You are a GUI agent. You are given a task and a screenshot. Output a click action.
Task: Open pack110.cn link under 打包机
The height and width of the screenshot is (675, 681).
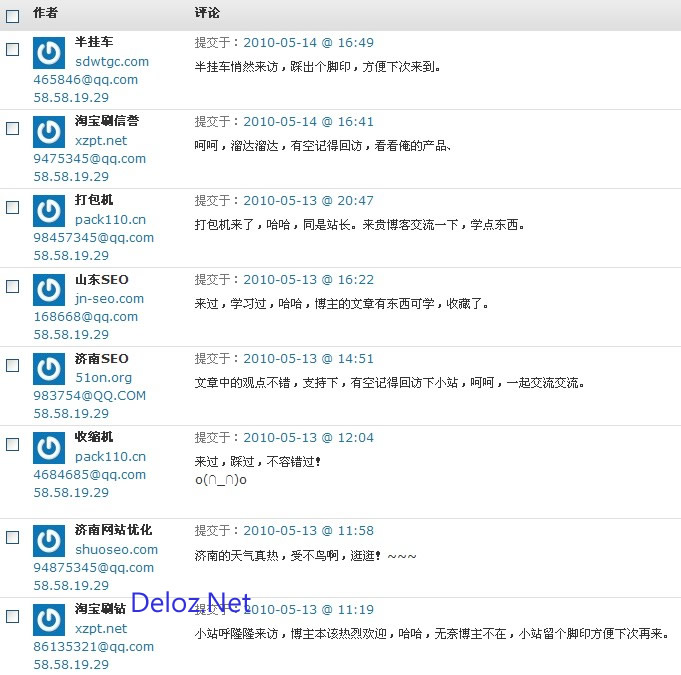click(x=110, y=220)
